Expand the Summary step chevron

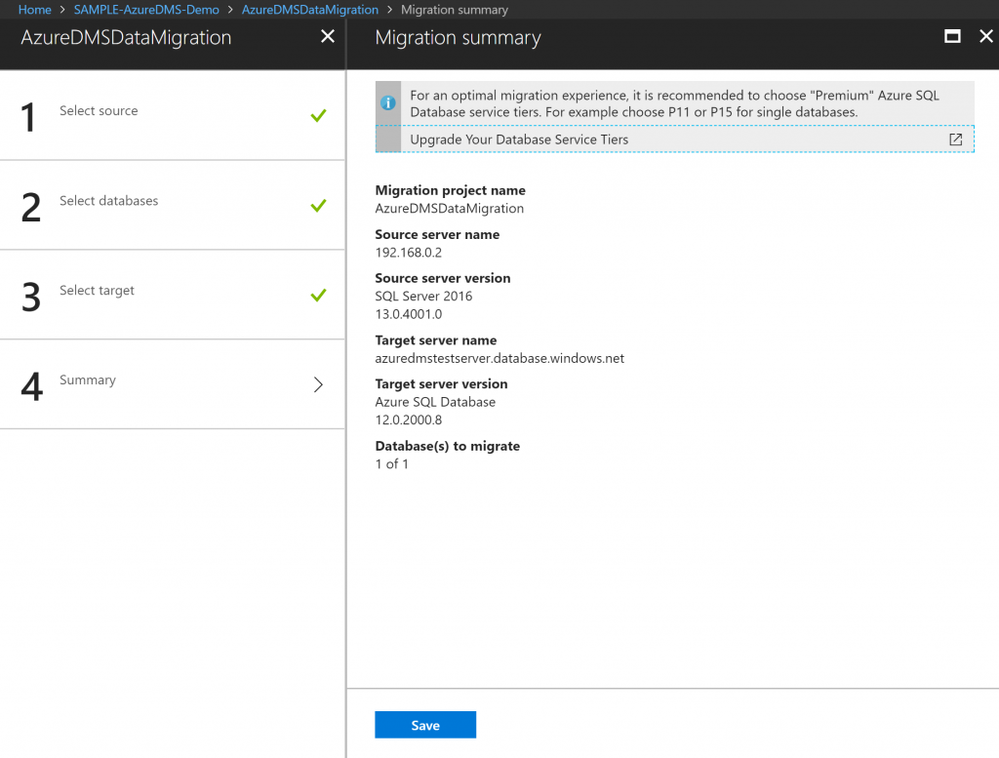point(319,385)
